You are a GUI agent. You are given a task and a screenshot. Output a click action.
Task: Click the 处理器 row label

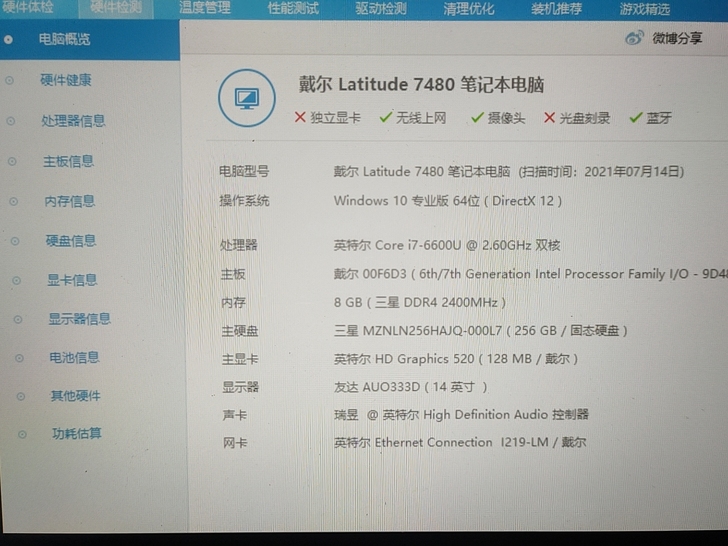click(239, 245)
